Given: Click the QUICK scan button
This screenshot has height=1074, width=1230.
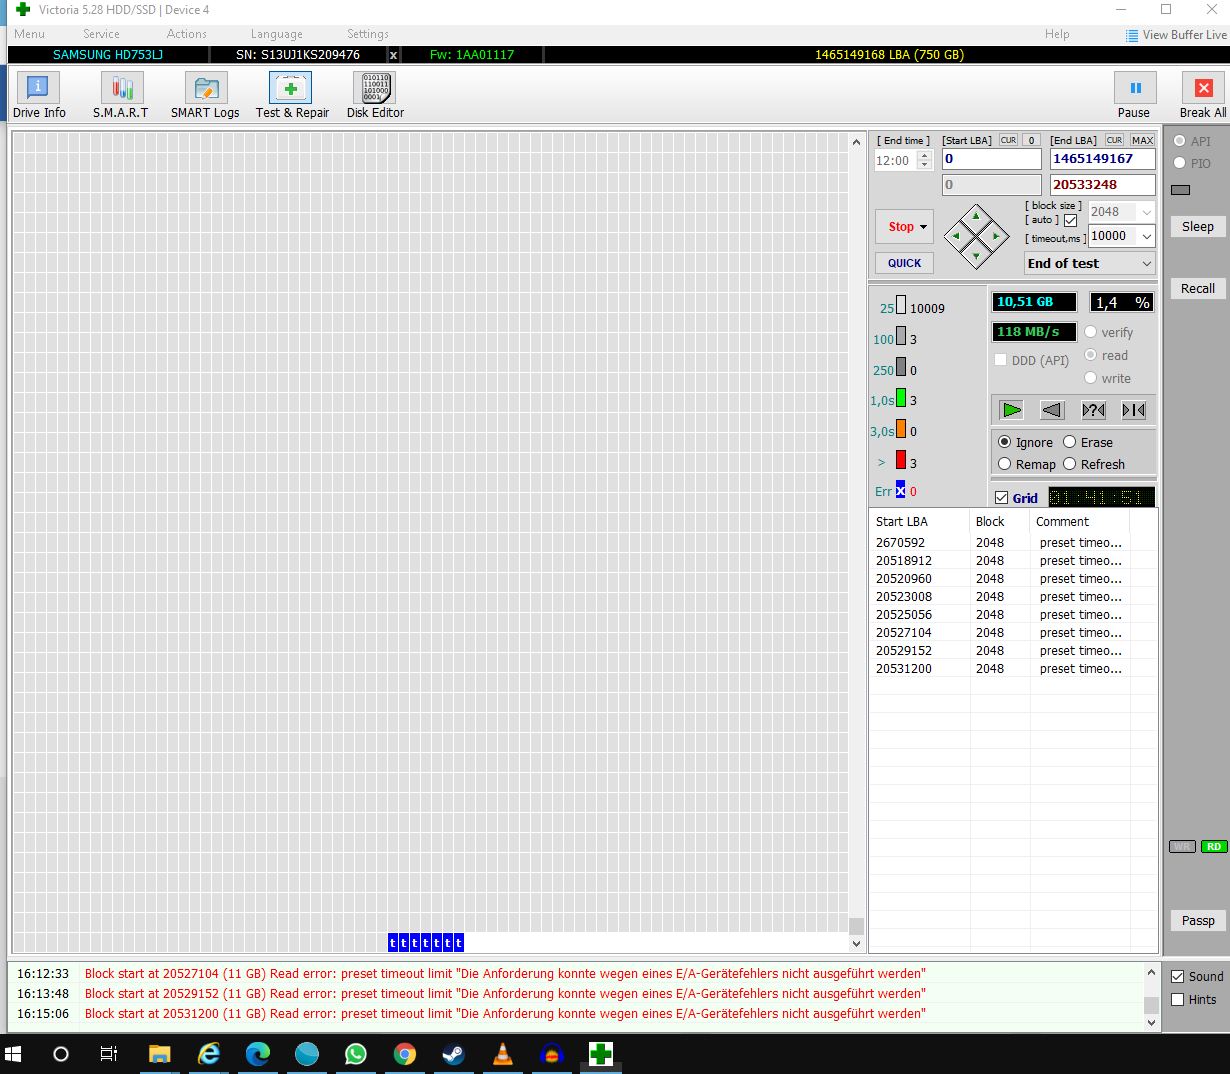Looking at the screenshot, I should click(x=905, y=263).
